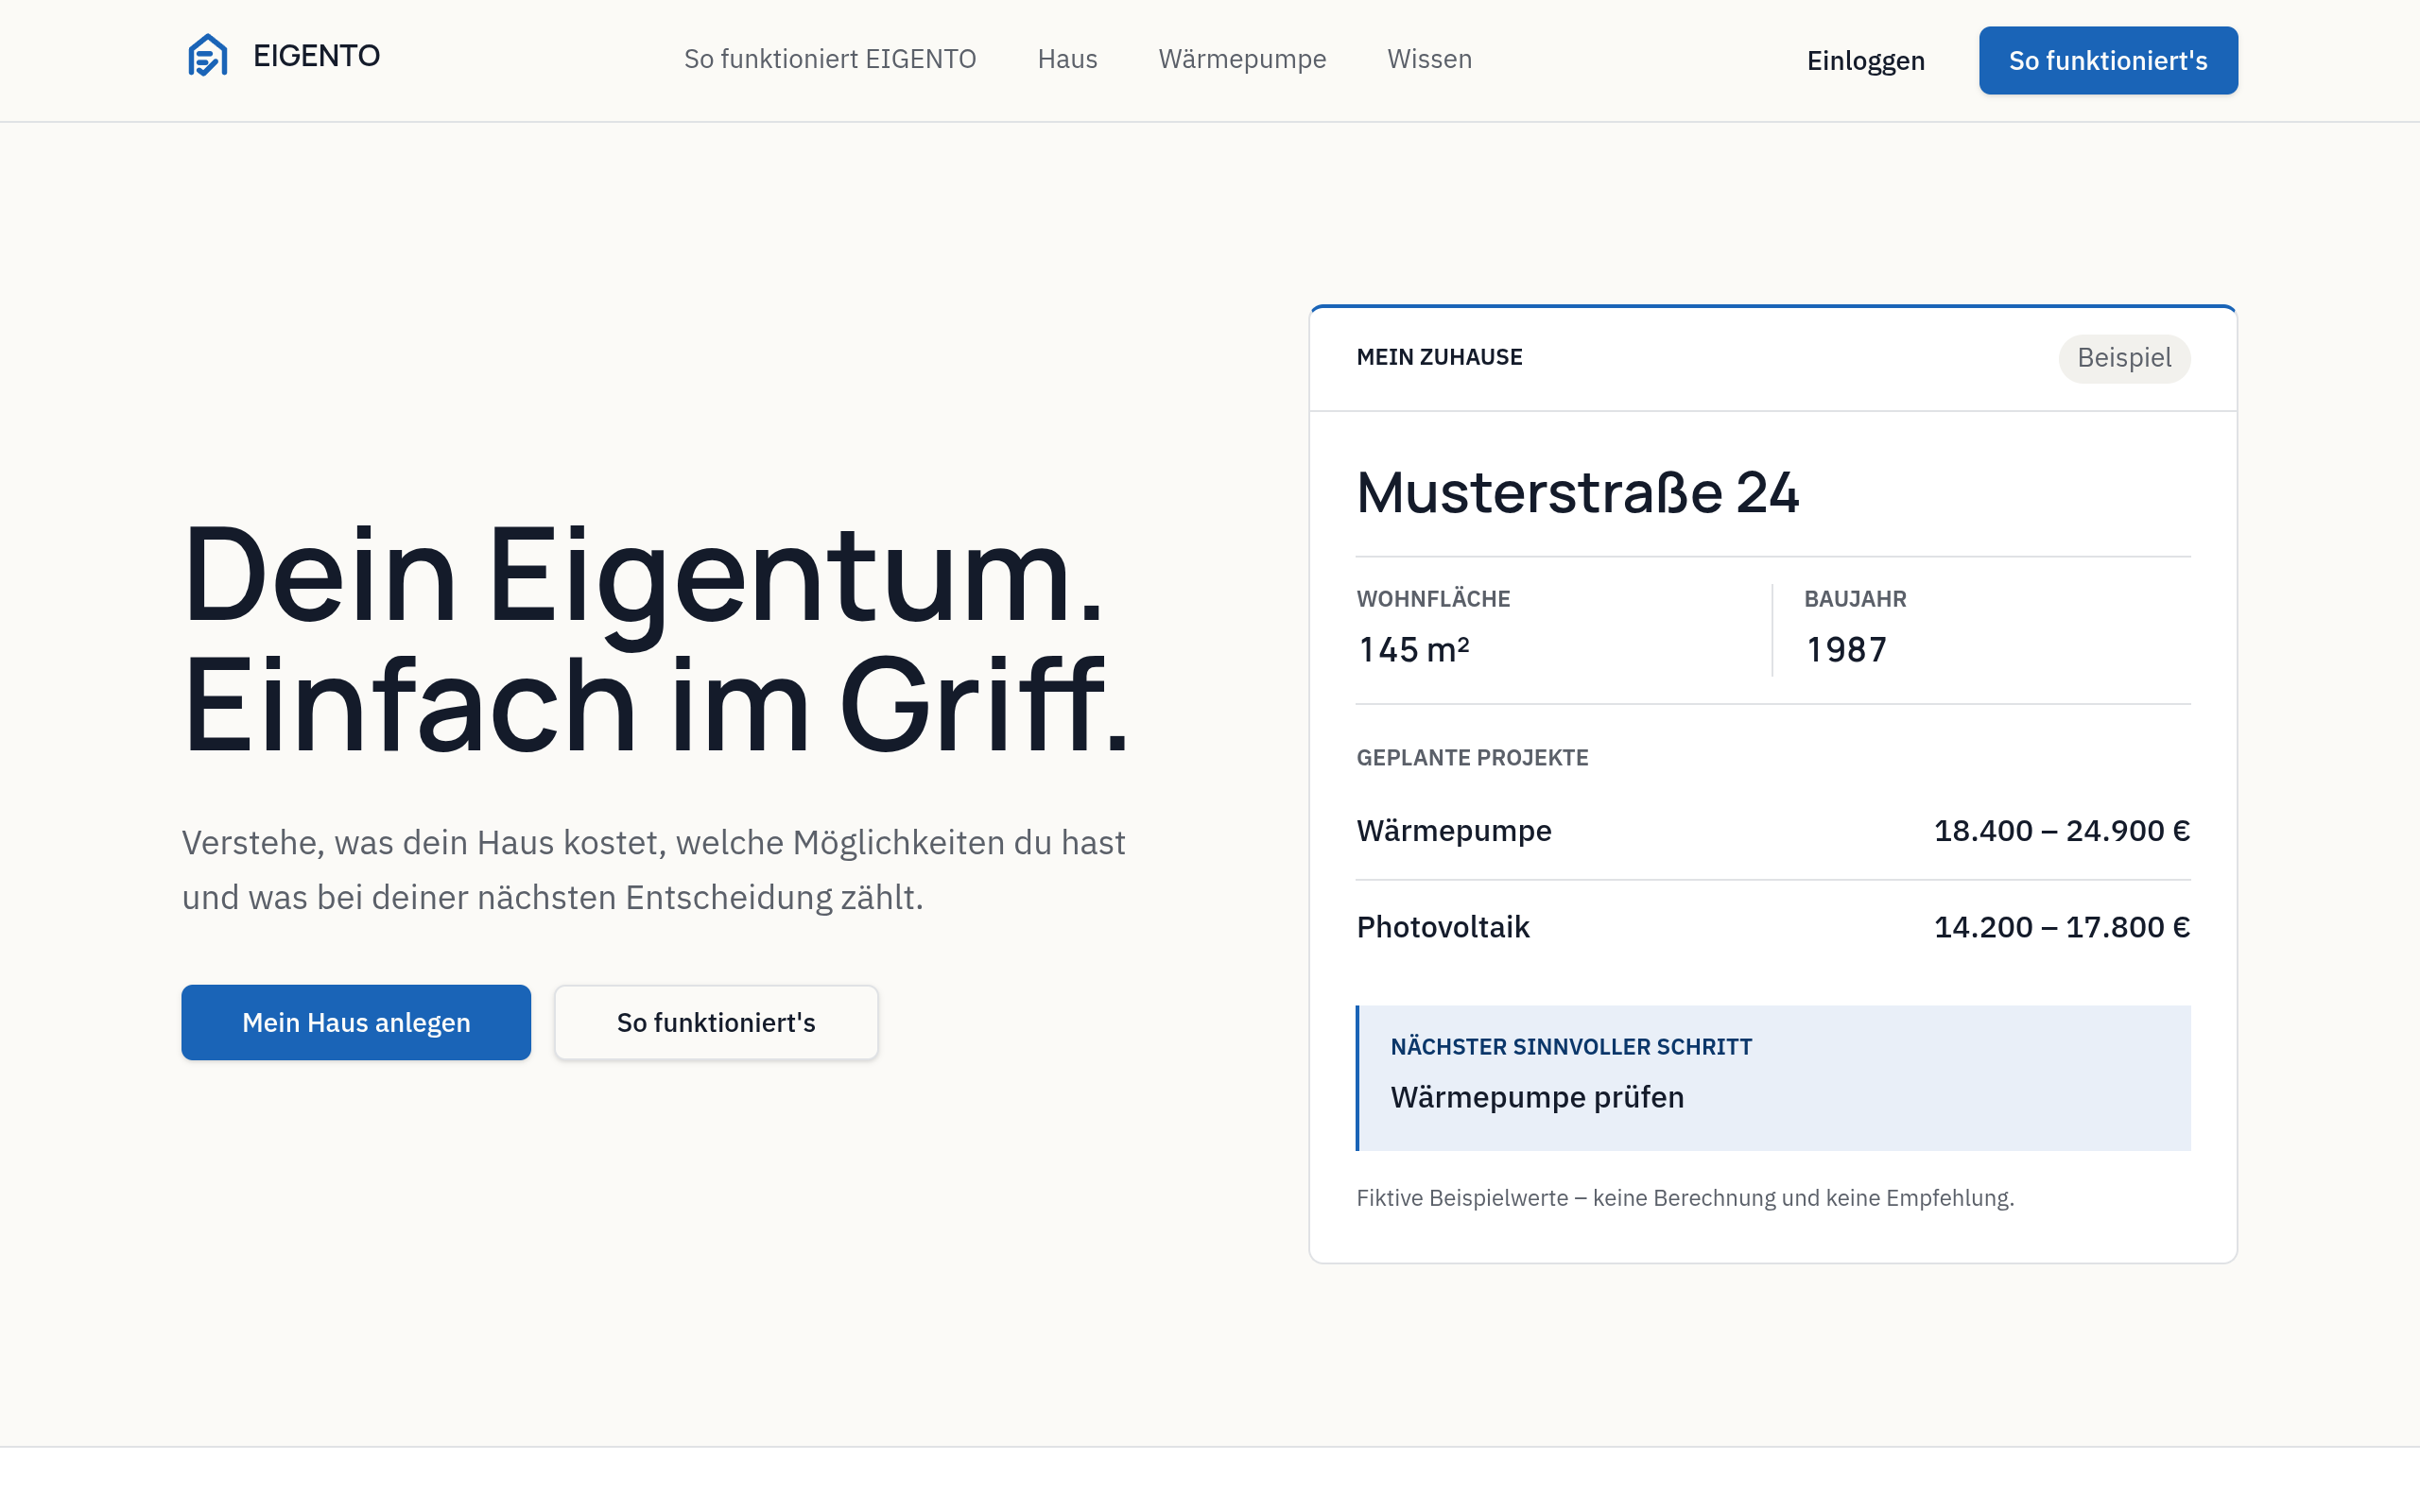Click the Mein Haus anlegen button
The height and width of the screenshot is (1512, 2420).
356,1022
